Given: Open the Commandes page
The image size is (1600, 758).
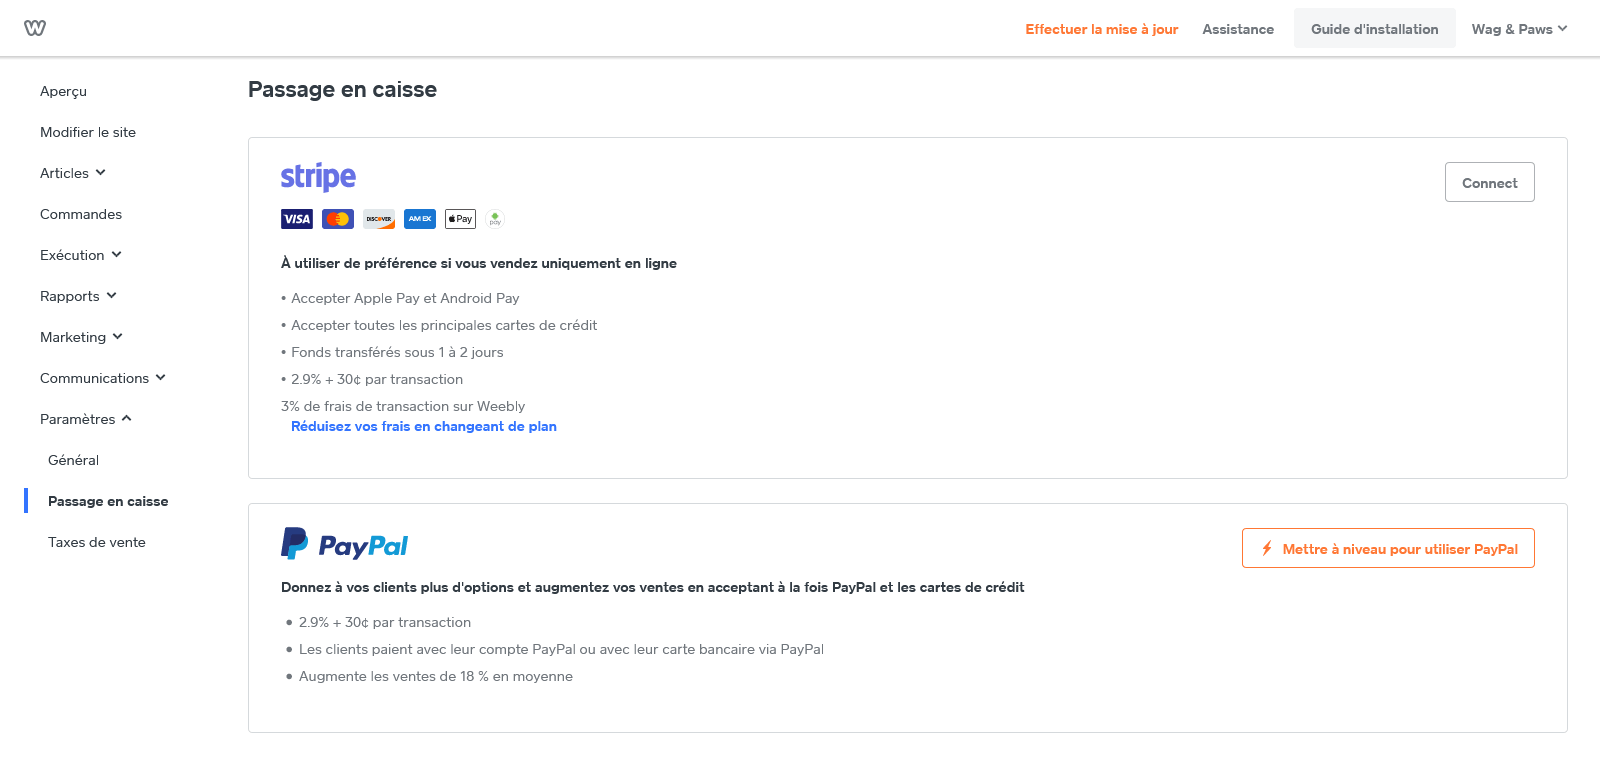Looking at the screenshot, I should point(81,214).
